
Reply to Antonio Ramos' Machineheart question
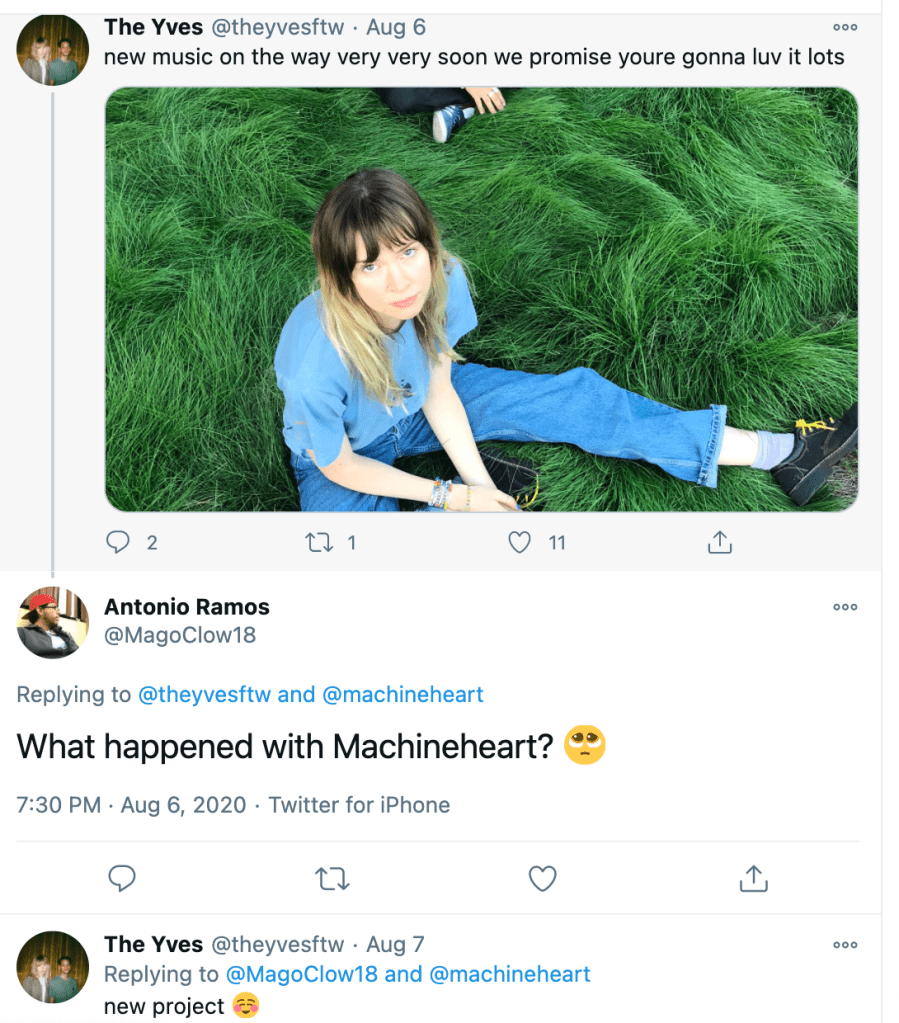coord(122,879)
